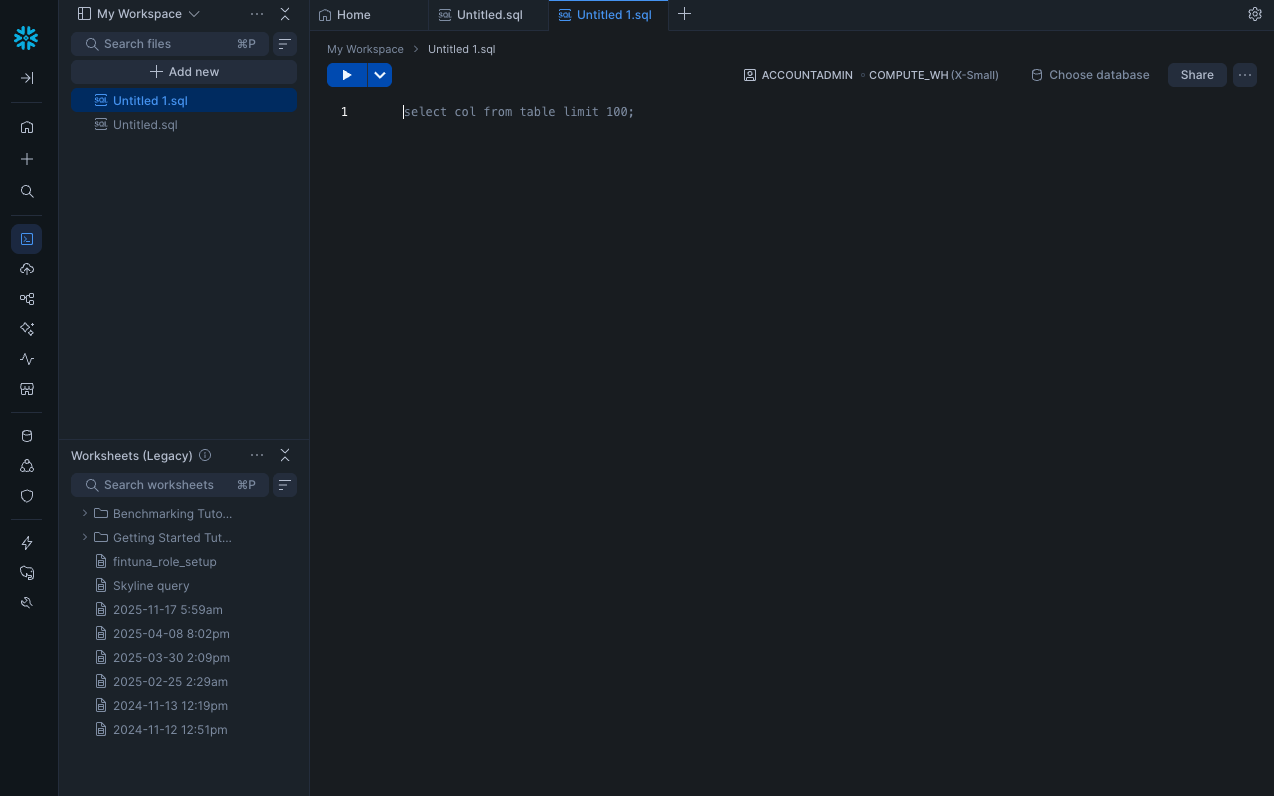Click the sidebar Search magnifier icon
This screenshot has height=796, width=1274.
(x=27, y=191)
